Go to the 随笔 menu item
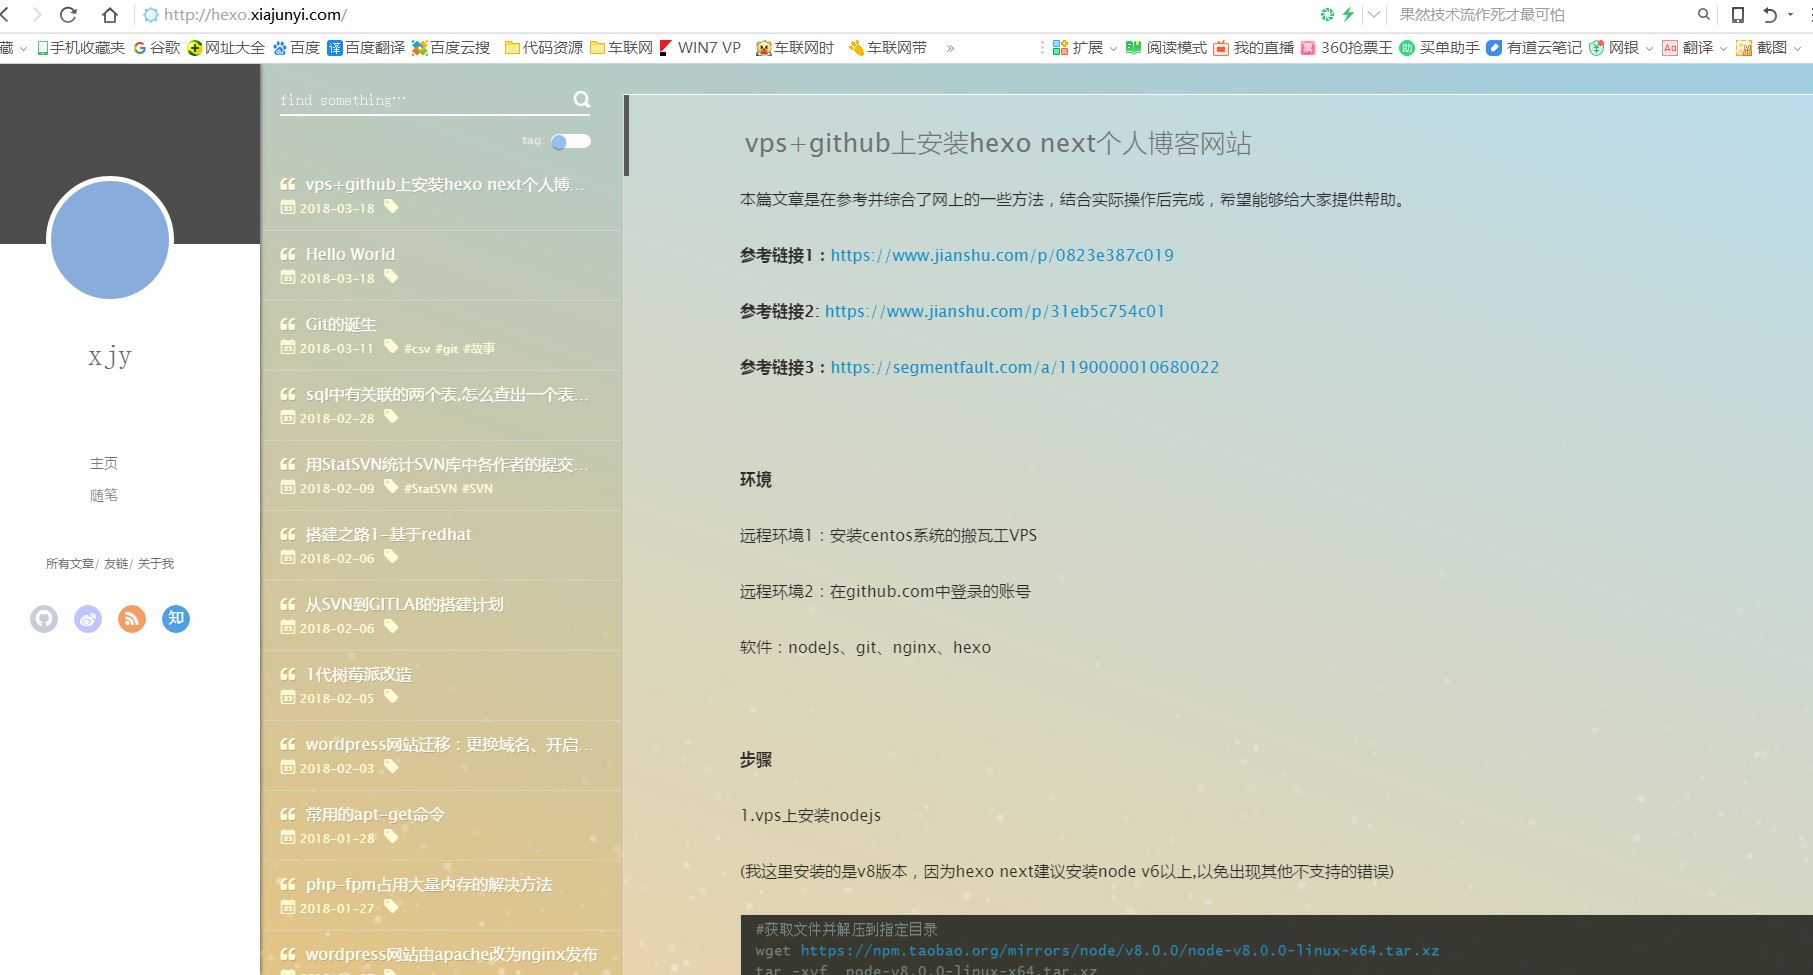Screen dimensions: 1813x975 point(104,495)
